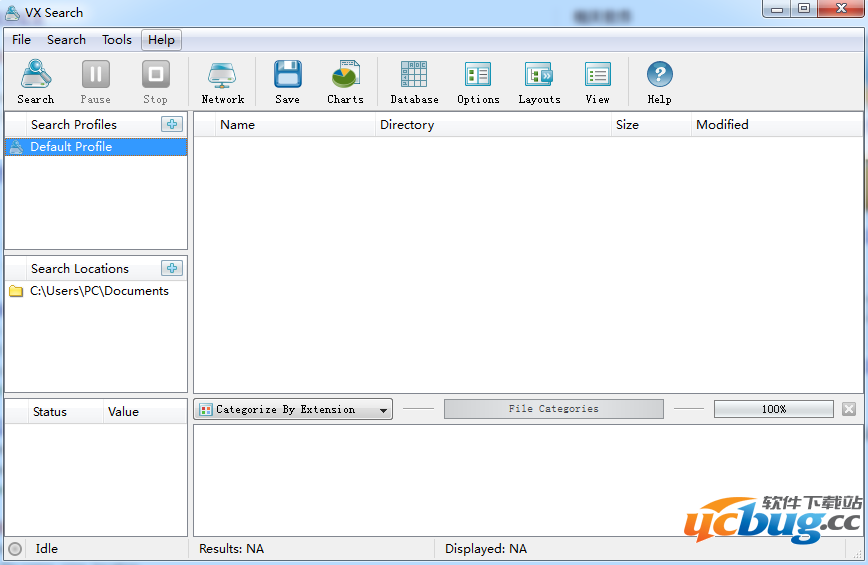Sort results by Size column
The image size is (868, 565).
(x=651, y=125)
